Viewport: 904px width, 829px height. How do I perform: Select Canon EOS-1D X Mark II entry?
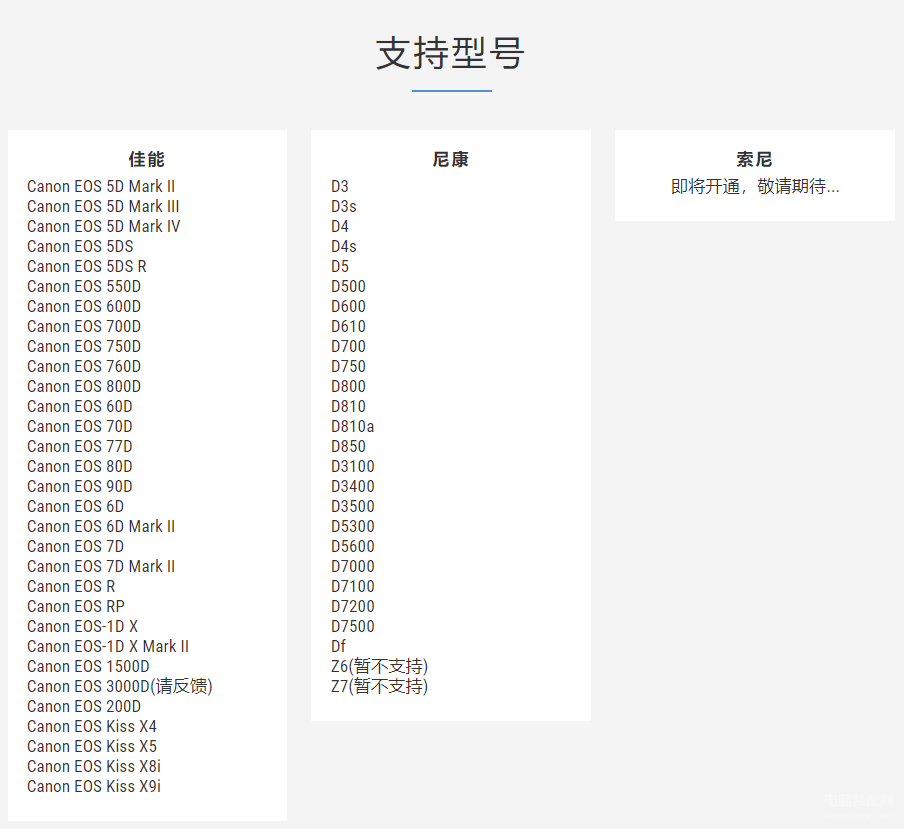click(108, 646)
